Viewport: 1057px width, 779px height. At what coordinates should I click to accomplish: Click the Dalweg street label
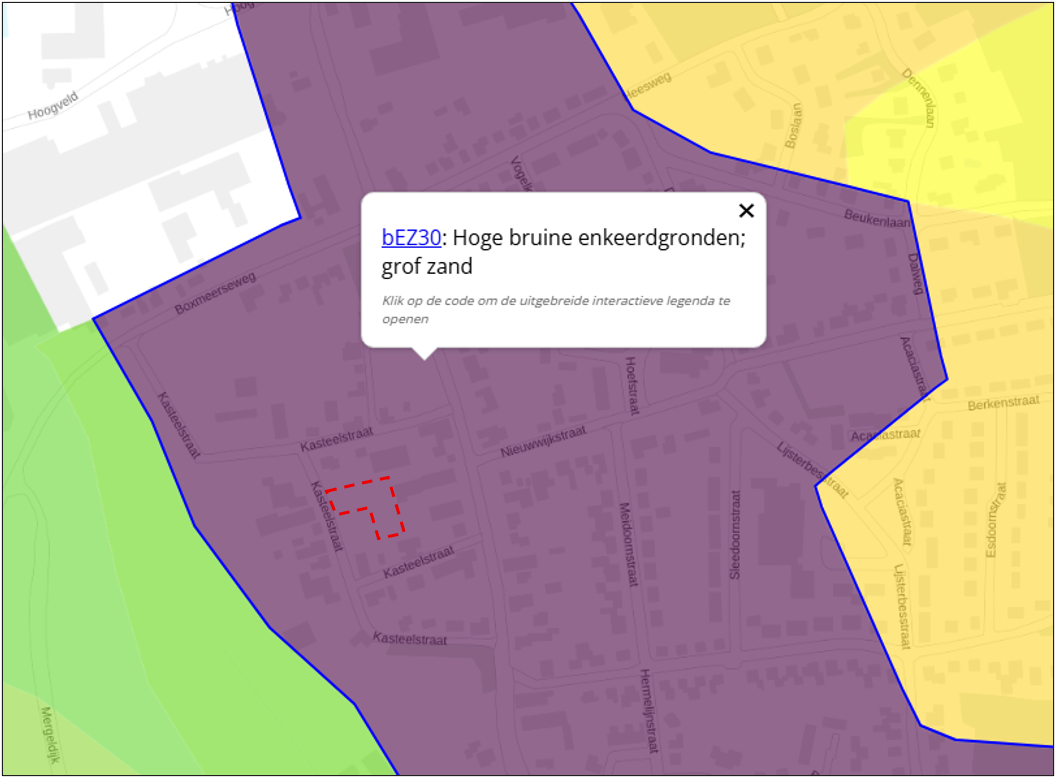click(915, 274)
